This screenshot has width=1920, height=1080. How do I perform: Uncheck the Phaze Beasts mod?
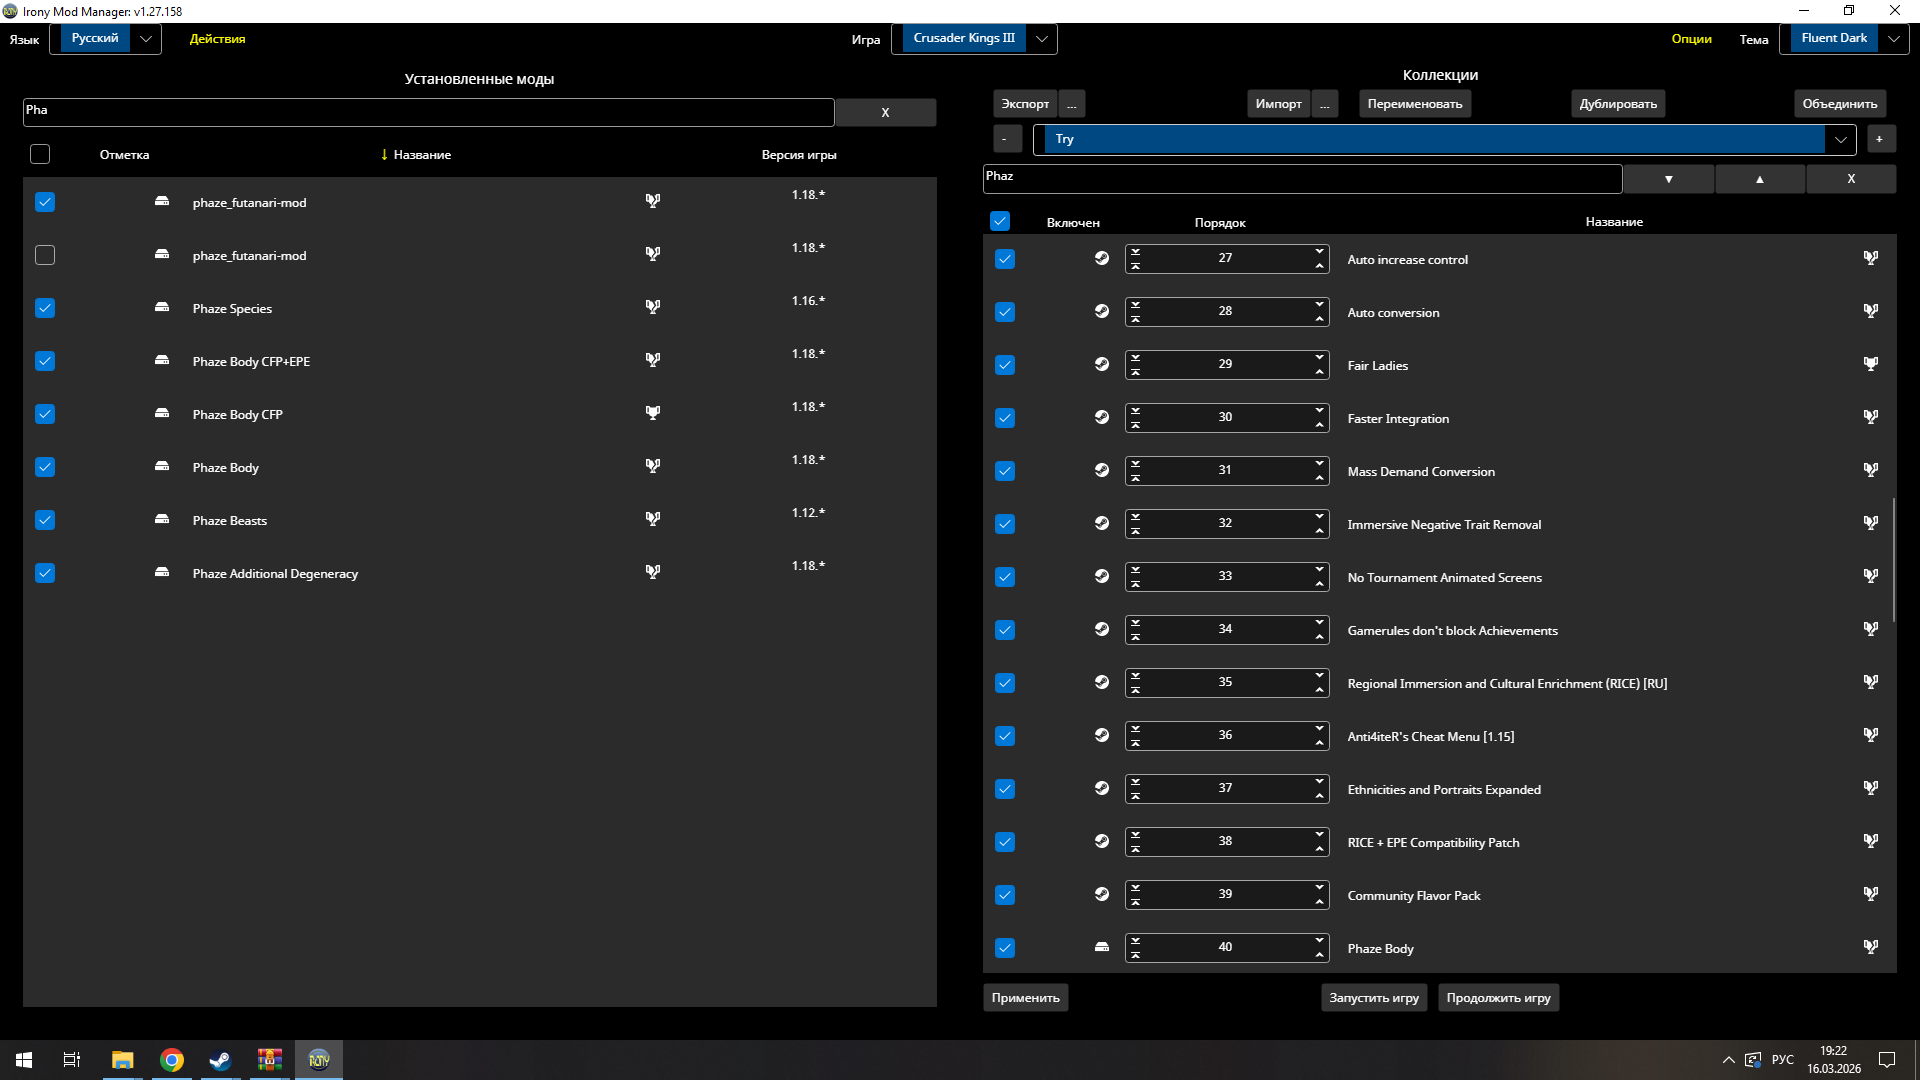point(45,520)
